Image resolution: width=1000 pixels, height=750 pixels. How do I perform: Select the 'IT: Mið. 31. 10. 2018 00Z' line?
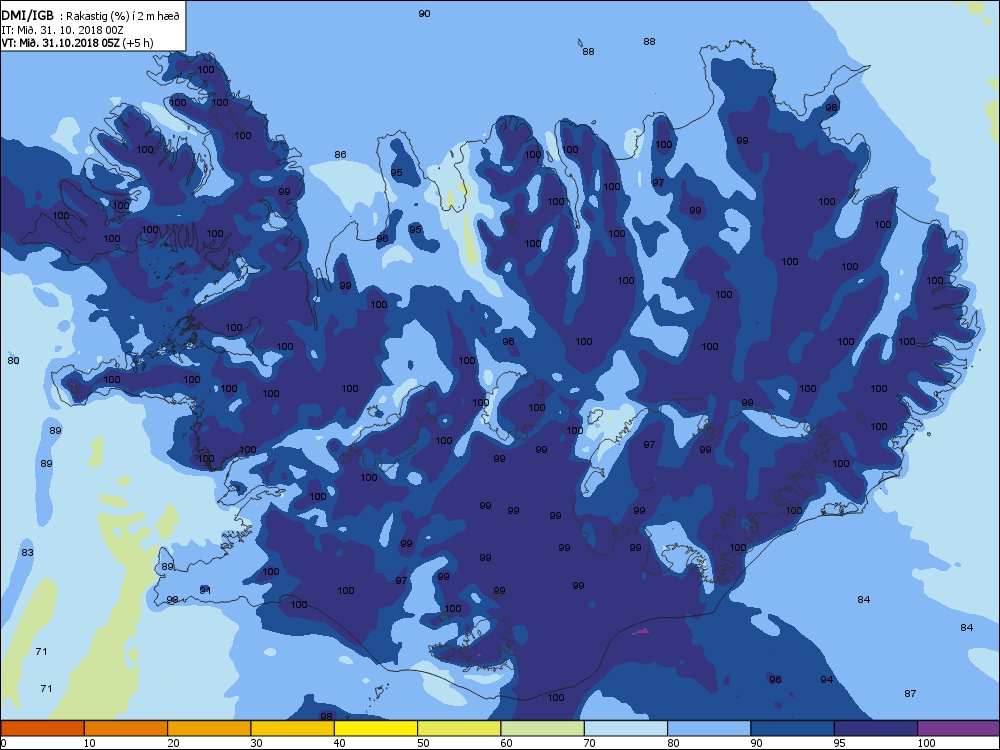[62, 30]
